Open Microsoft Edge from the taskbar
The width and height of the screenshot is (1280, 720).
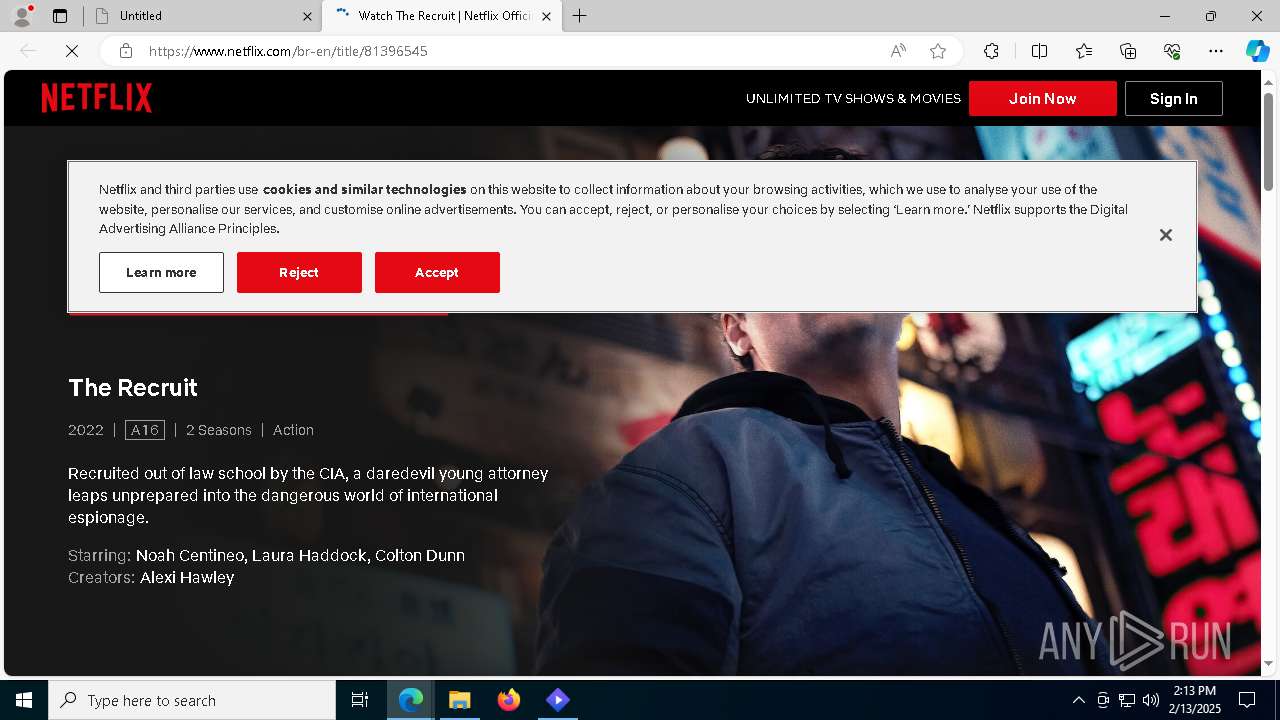point(411,700)
